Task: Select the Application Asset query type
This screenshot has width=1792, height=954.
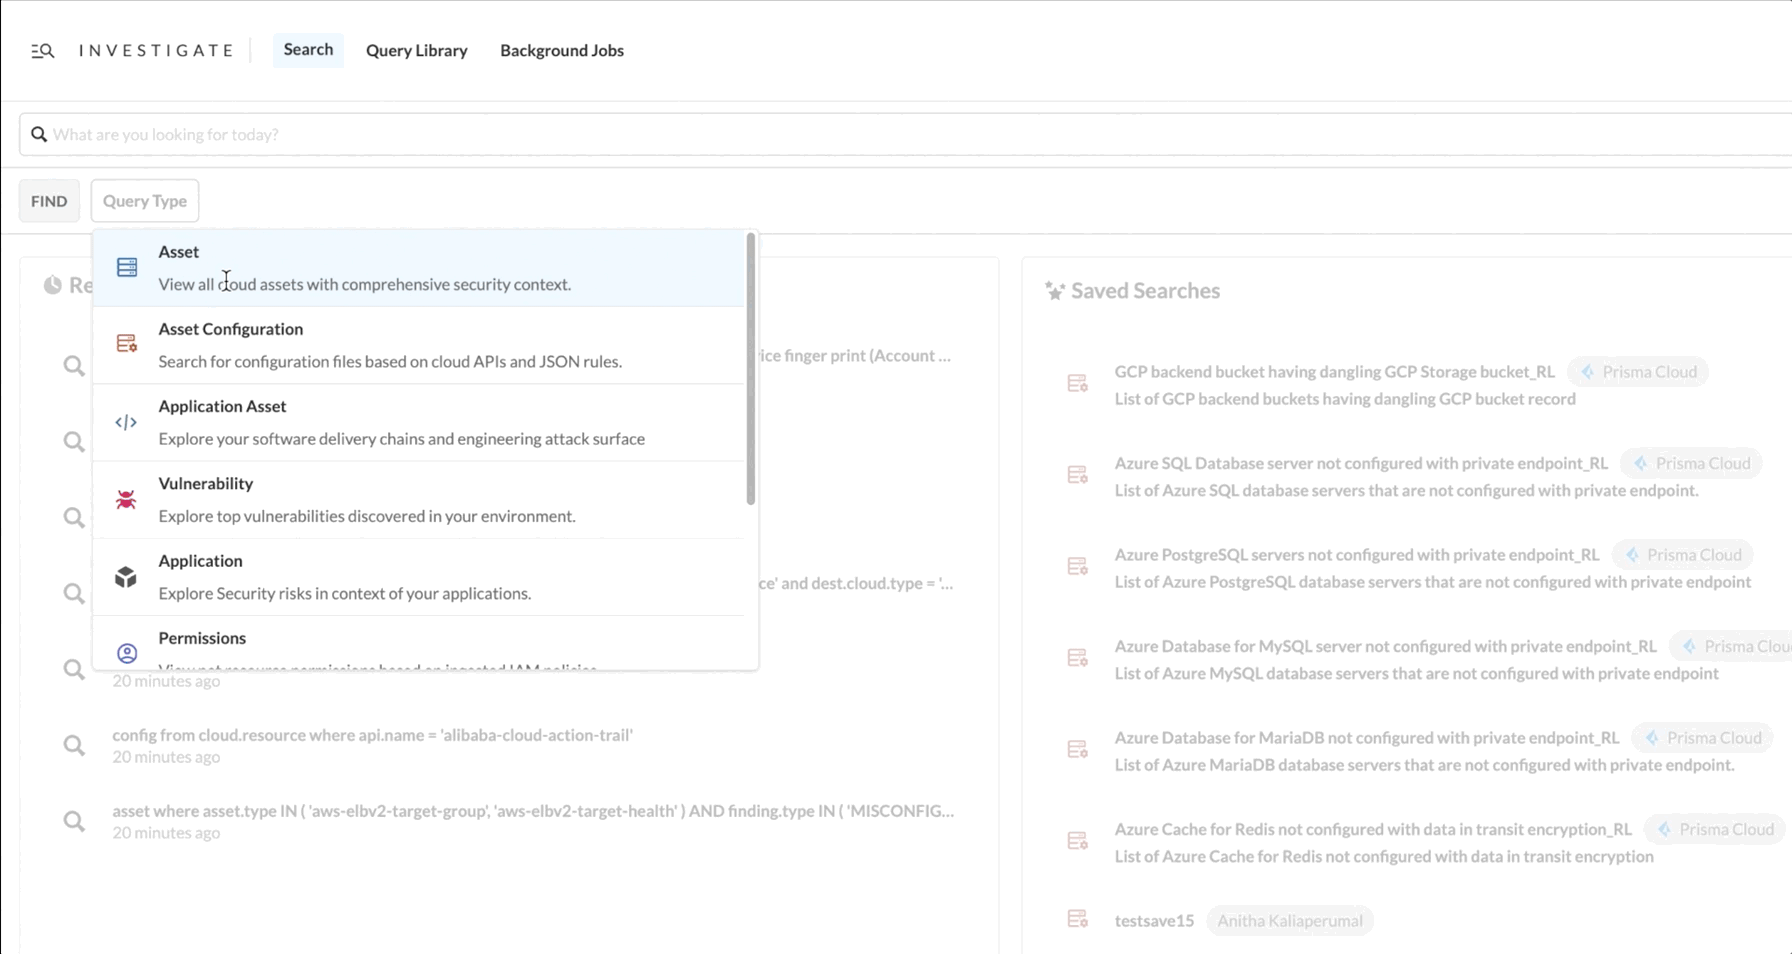Action: coord(419,422)
